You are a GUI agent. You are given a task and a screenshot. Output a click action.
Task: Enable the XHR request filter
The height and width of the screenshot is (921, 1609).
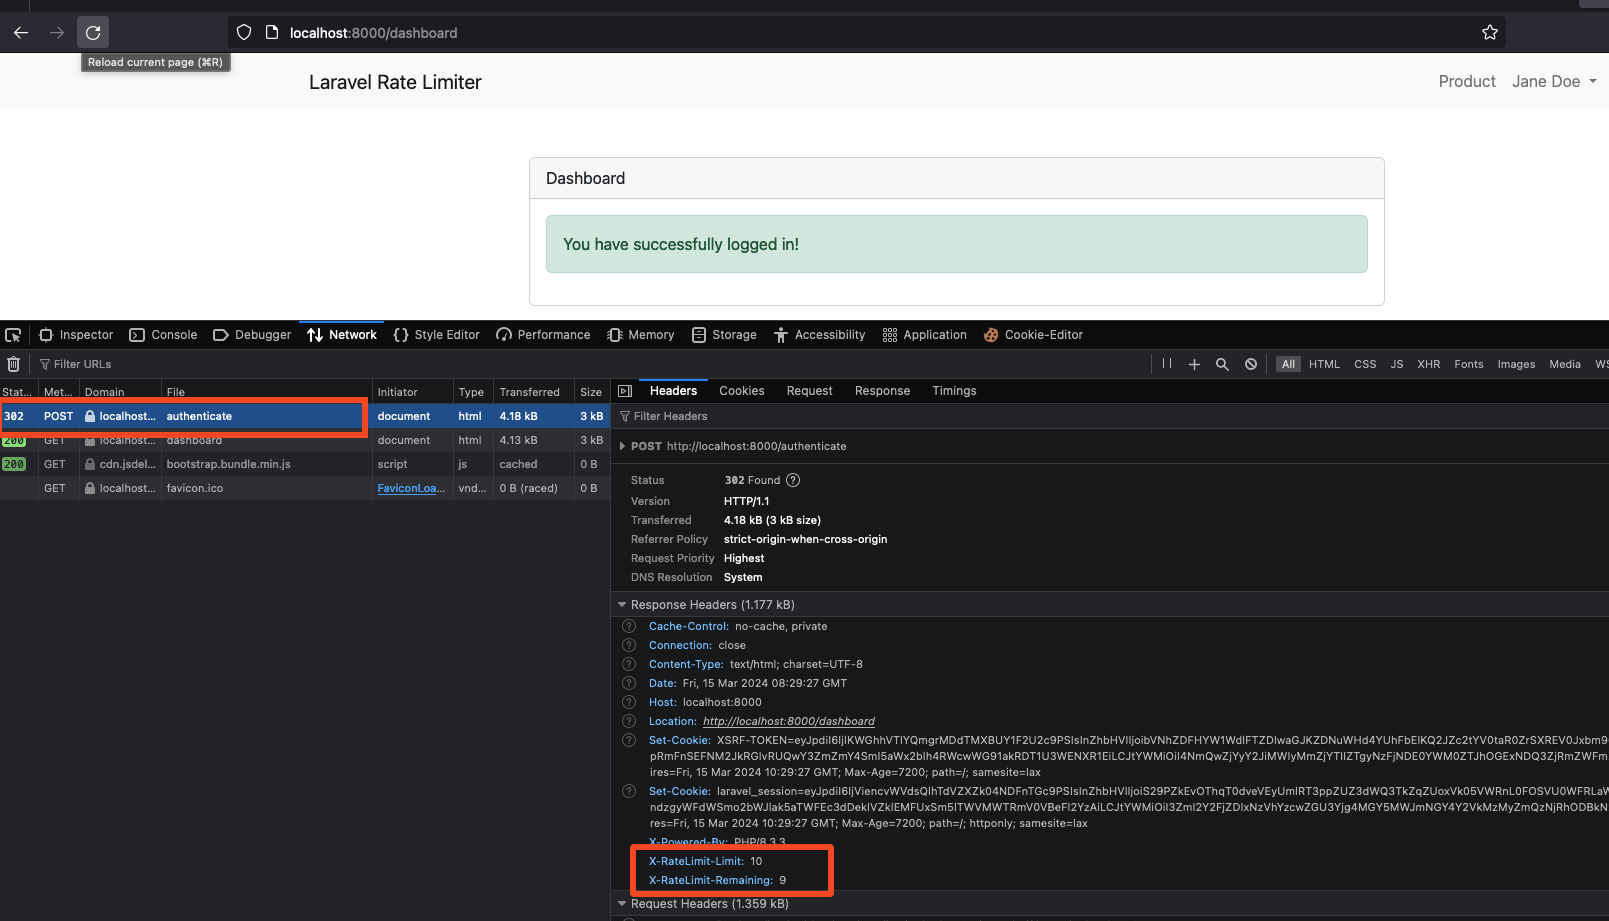pos(1428,364)
